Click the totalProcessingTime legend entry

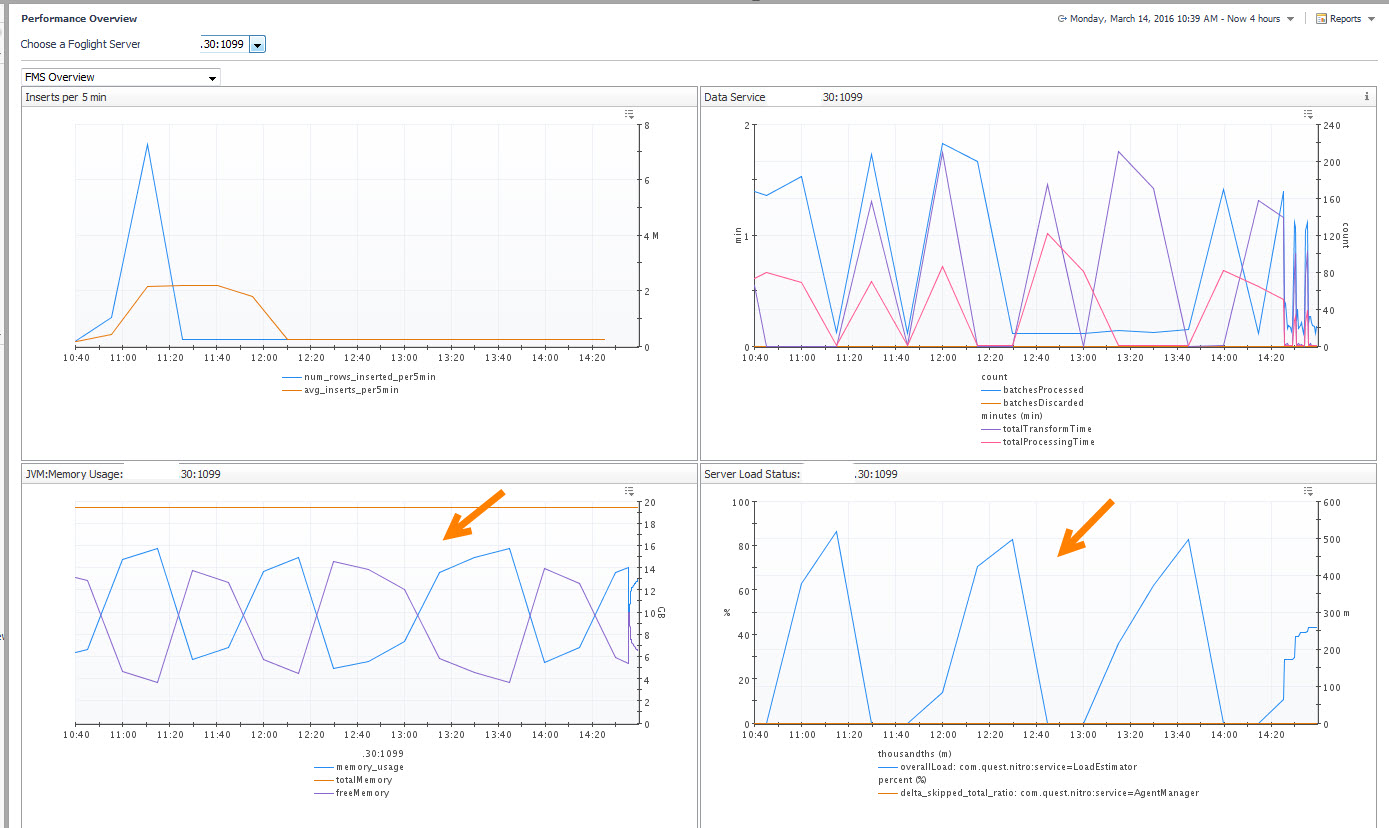[x=1037, y=441]
